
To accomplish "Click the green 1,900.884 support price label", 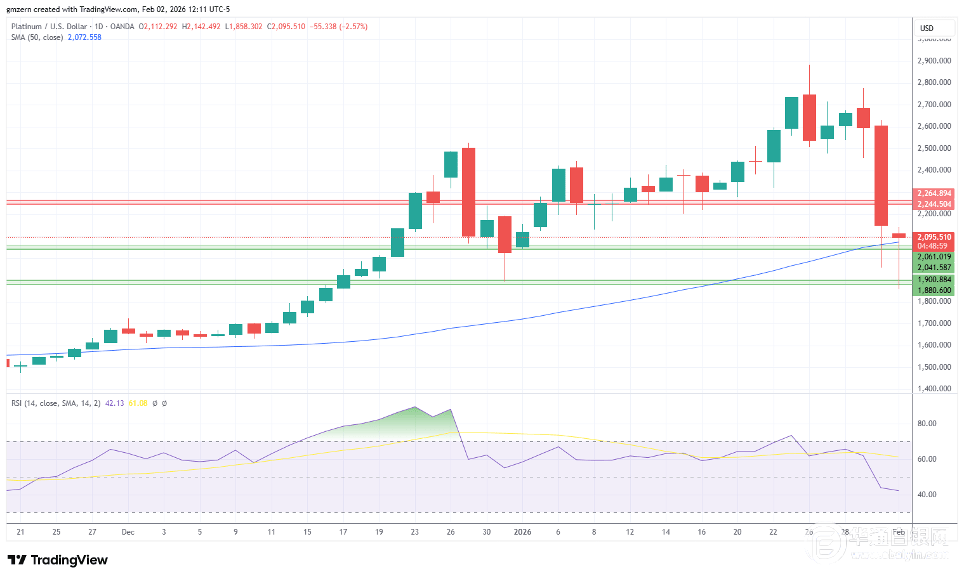I will [x=934, y=279].
